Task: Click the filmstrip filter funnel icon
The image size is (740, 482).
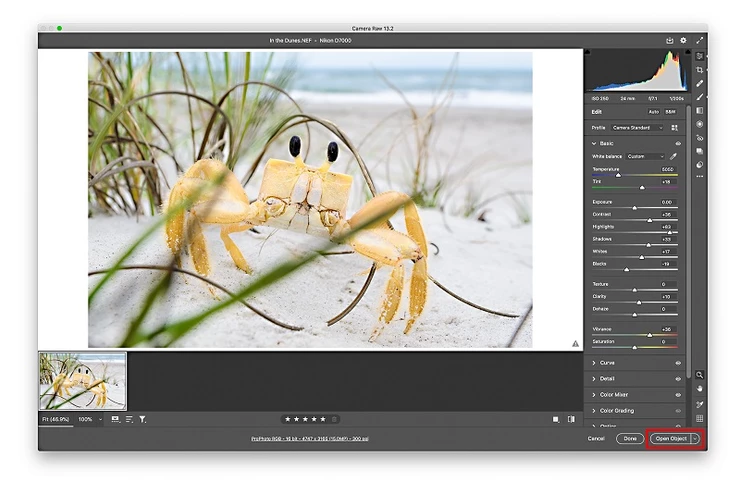Action: click(x=143, y=419)
